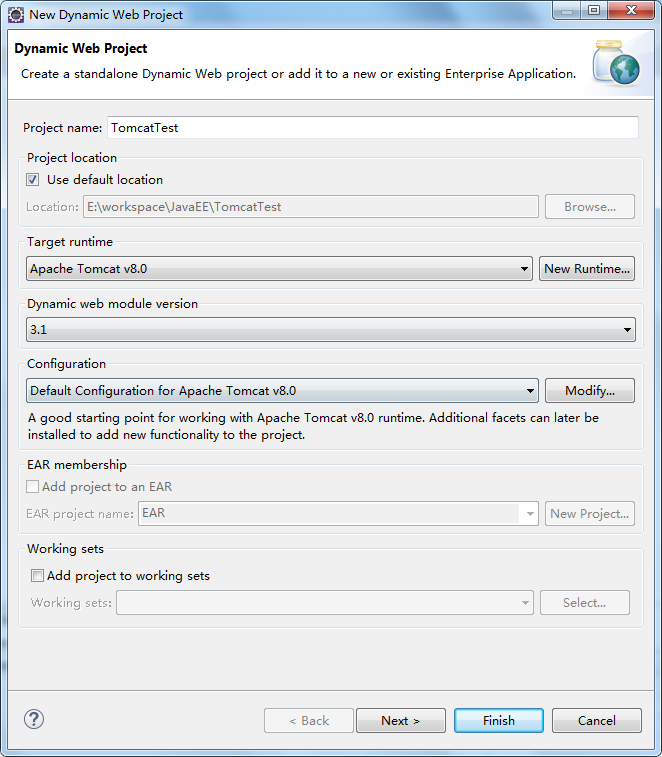The height and width of the screenshot is (757, 662).
Task: Cancel the new project dialog
Action: click(x=597, y=720)
